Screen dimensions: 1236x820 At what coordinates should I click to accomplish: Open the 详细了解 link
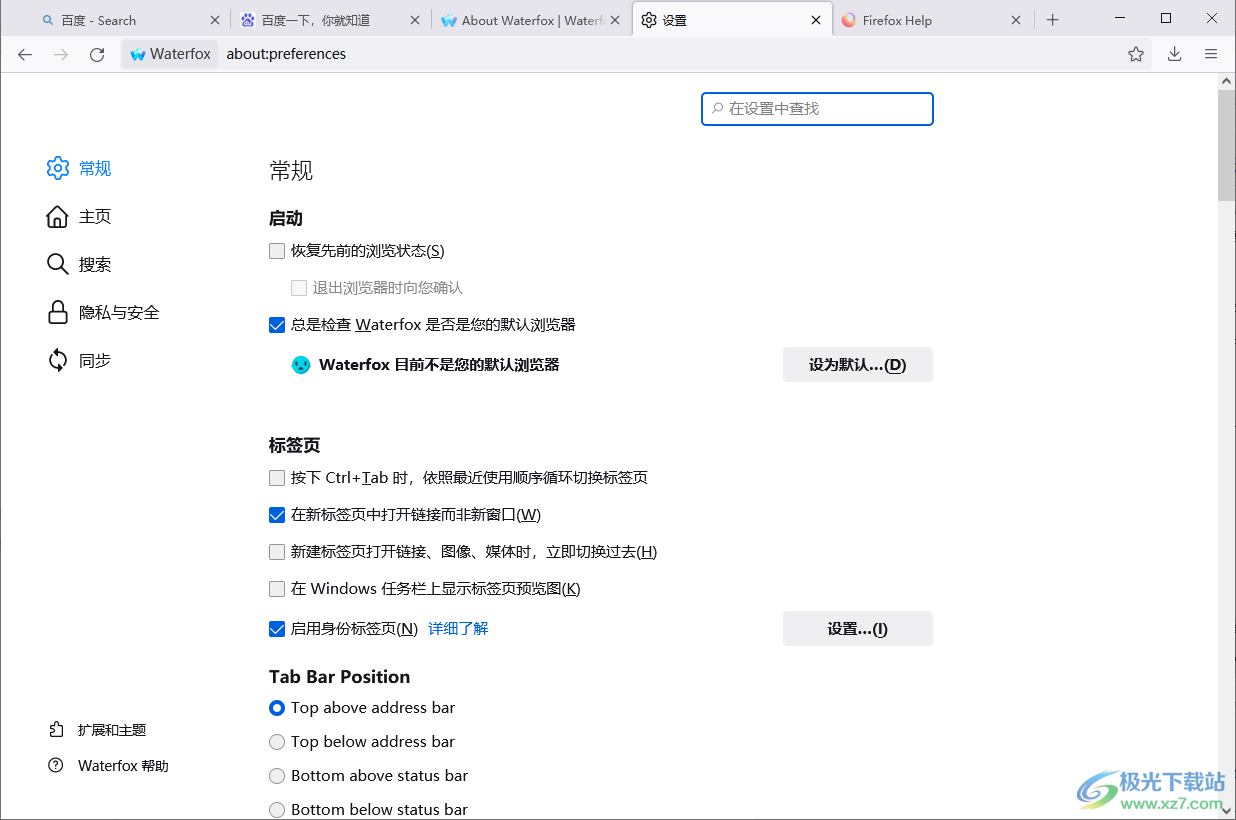[x=458, y=629]
